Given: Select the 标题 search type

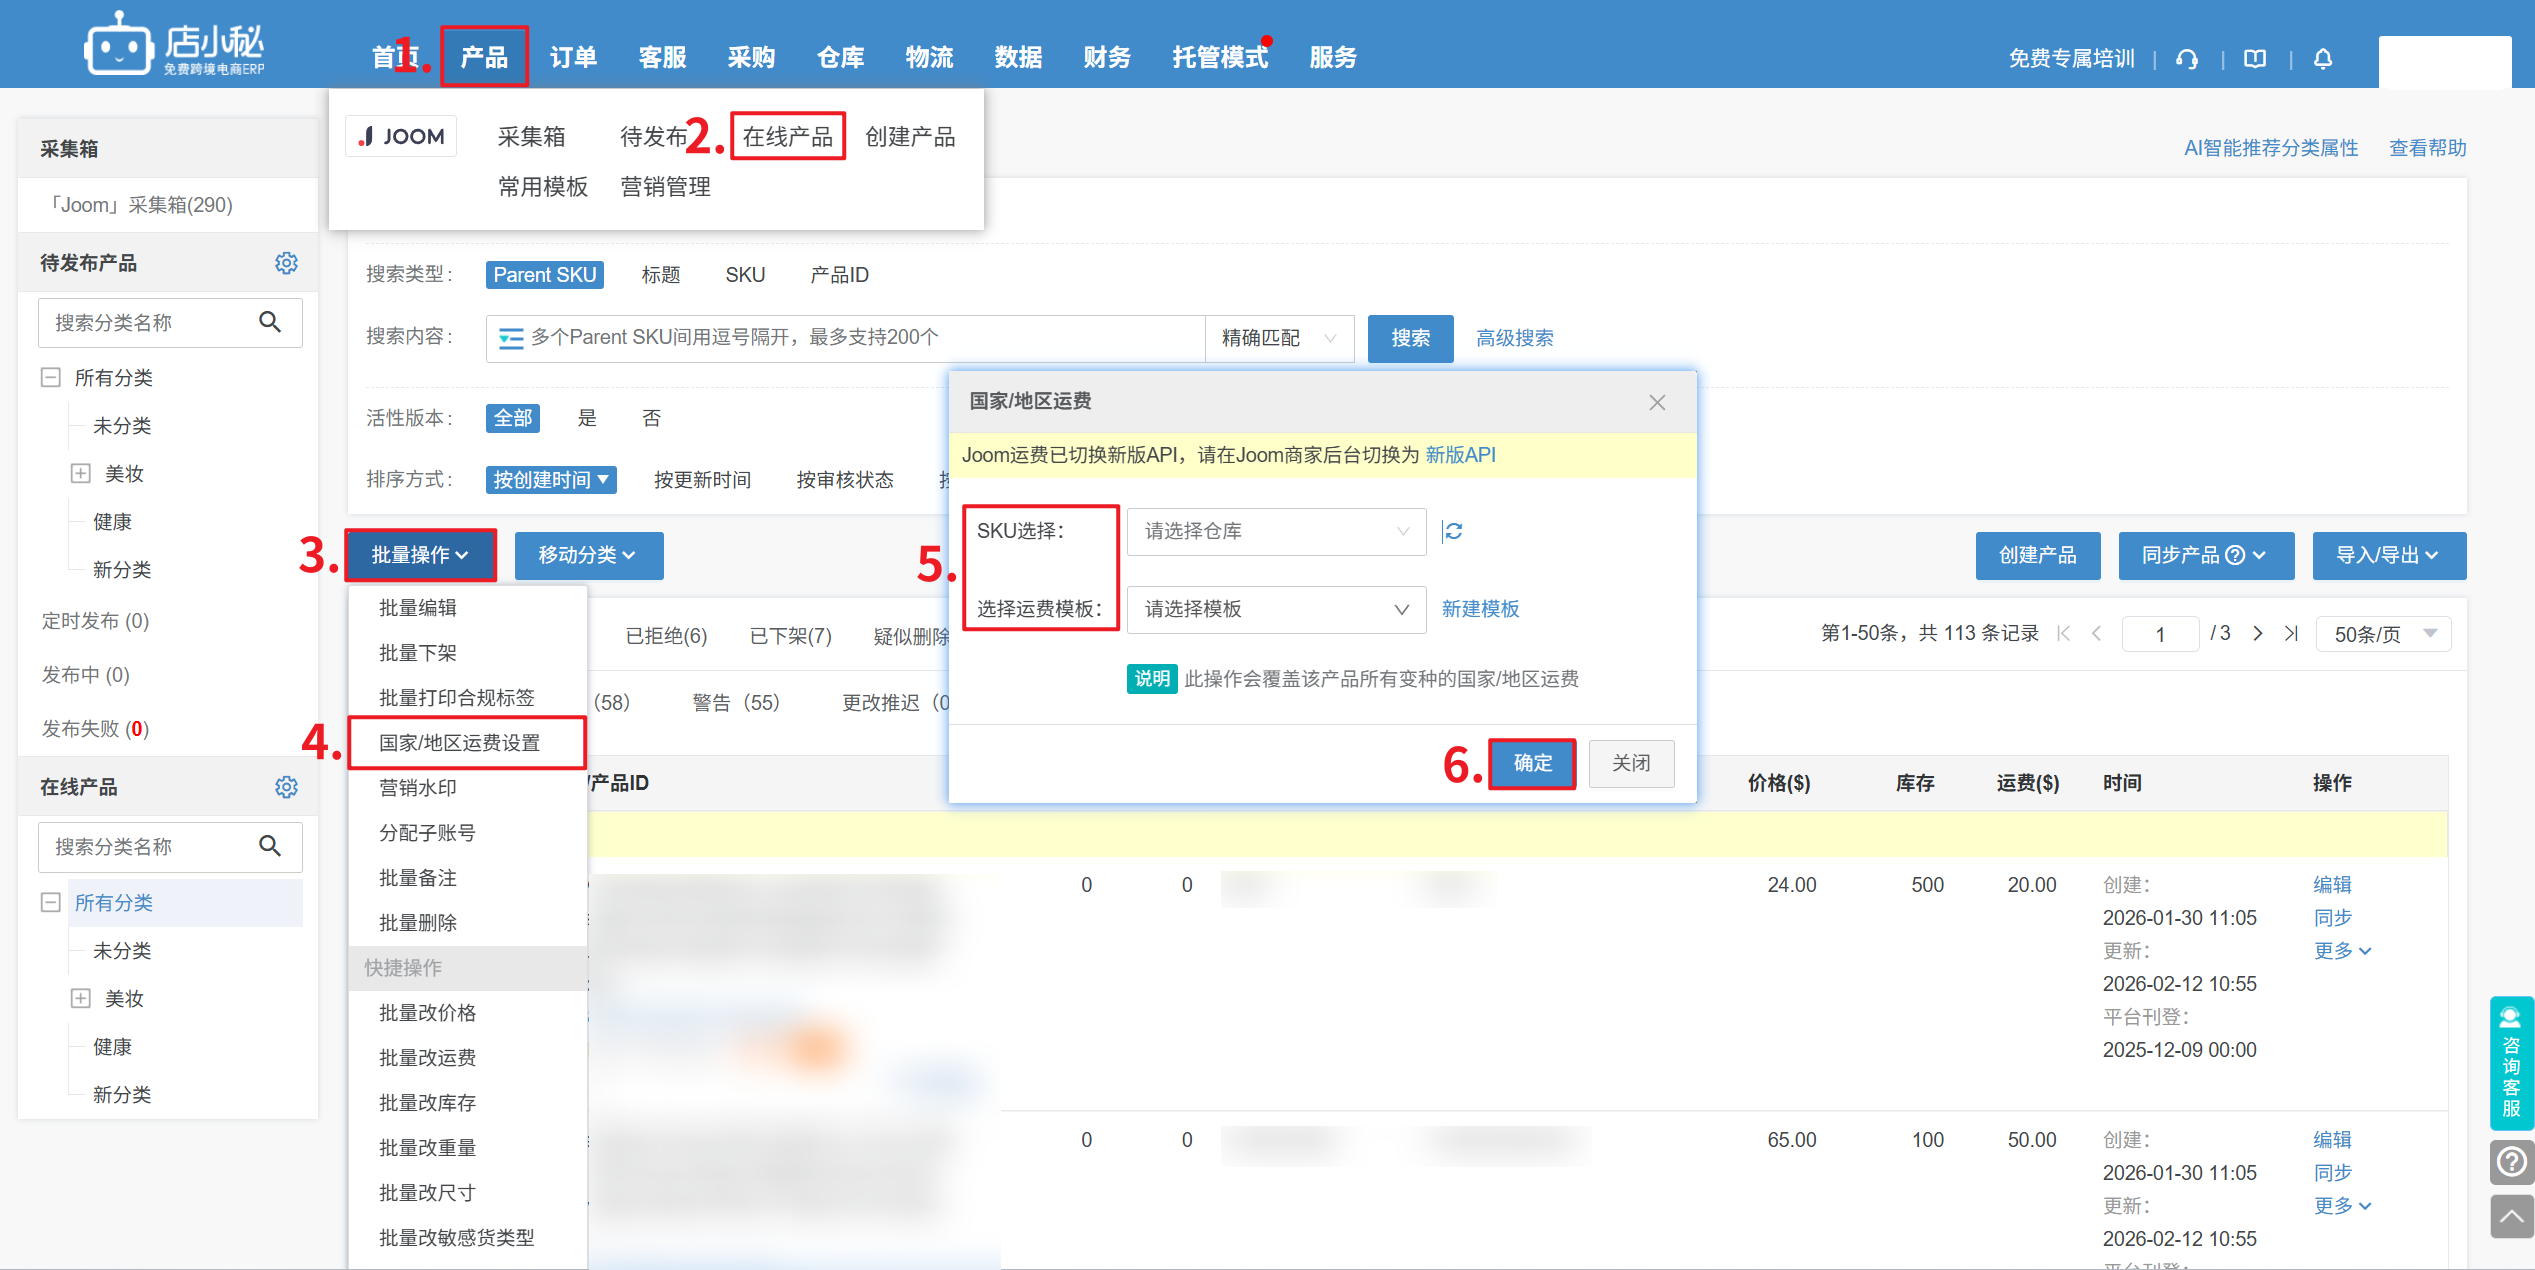Looking at the screenshot, I should (660, 275).
